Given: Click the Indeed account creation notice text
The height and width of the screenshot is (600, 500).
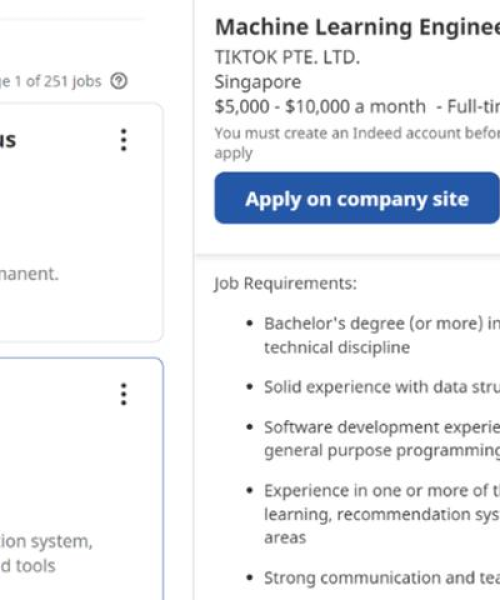Looking at the screenshot, I should click(x=357, y=143).
